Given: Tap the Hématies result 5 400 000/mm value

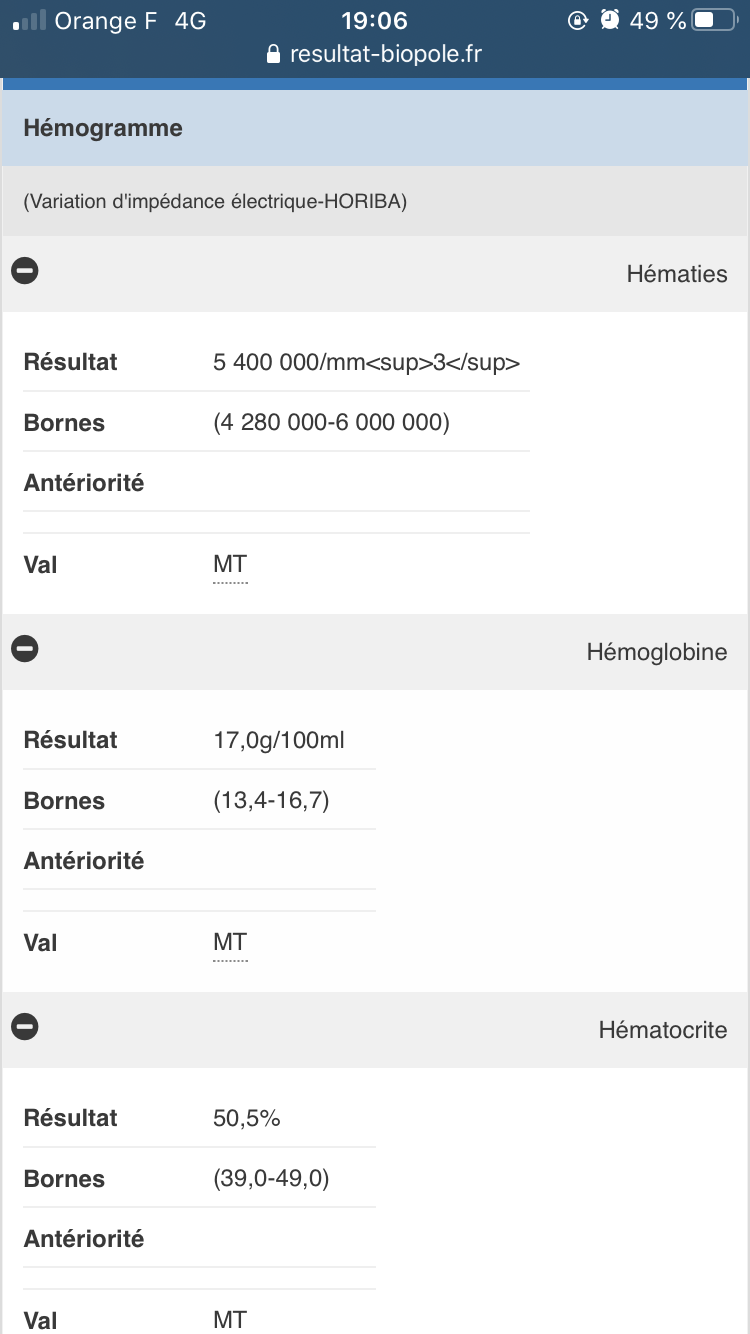Looking at the screenshot, I should [366, 362].
